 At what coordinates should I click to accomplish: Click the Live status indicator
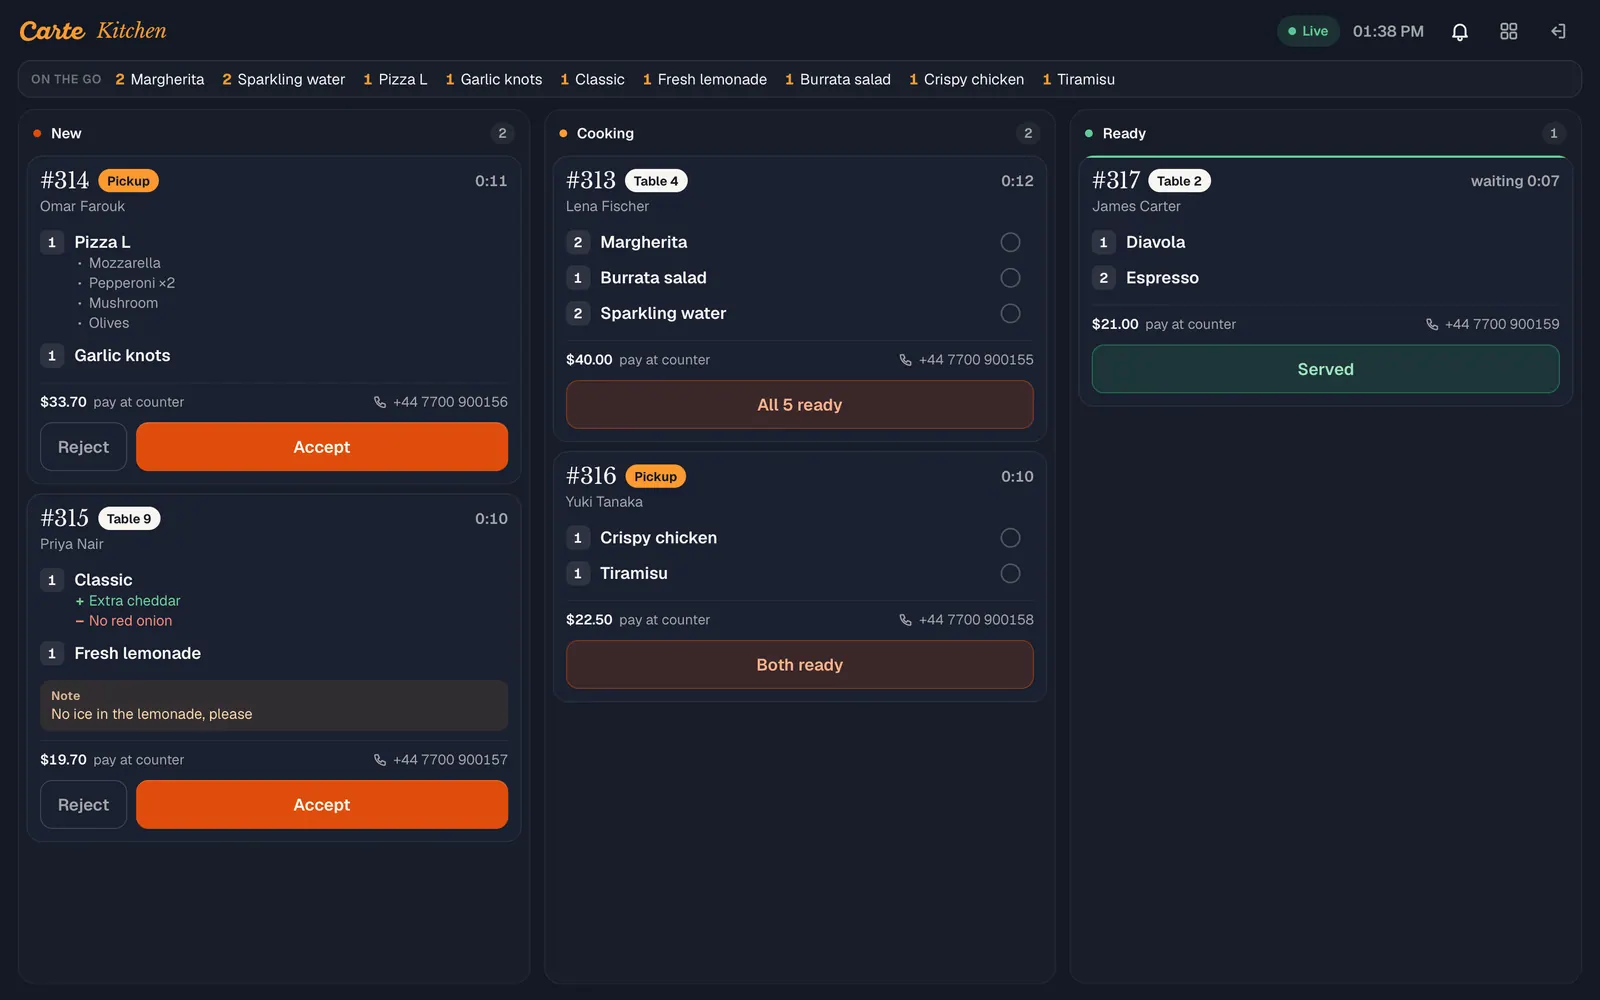(x=1308, y=32)
